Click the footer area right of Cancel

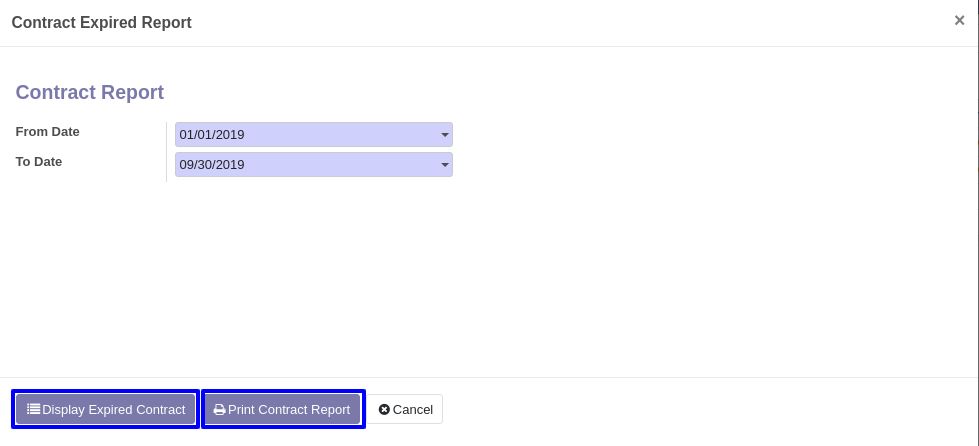tap(706, 409)
